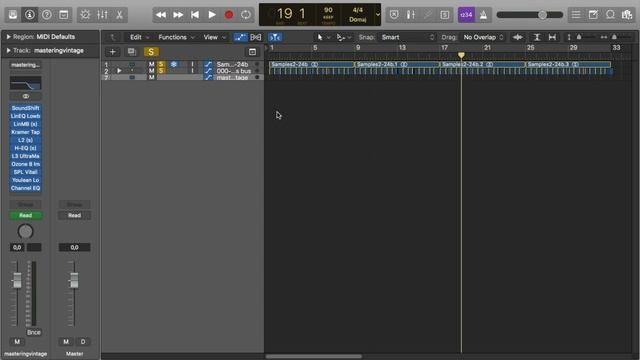Toggle vertical auto zoom button
Screen dimensions: 640x360
point(537,37)
